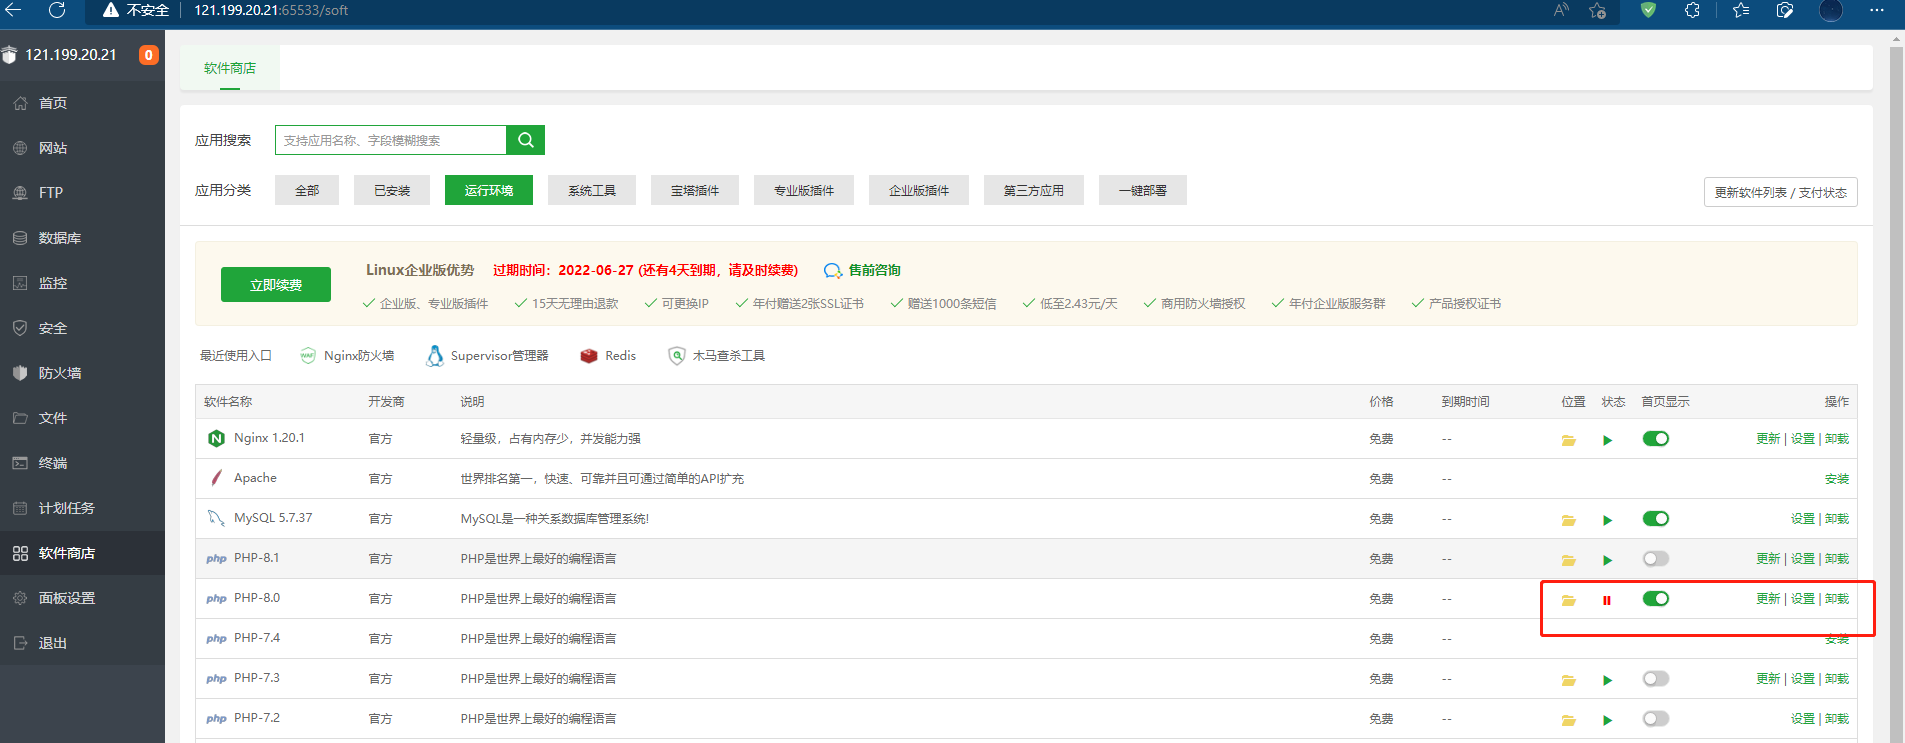This screenshot has width=1905, height=743.
Task: Select the 一键部署 category filter
Action: tap(1143, 190)
